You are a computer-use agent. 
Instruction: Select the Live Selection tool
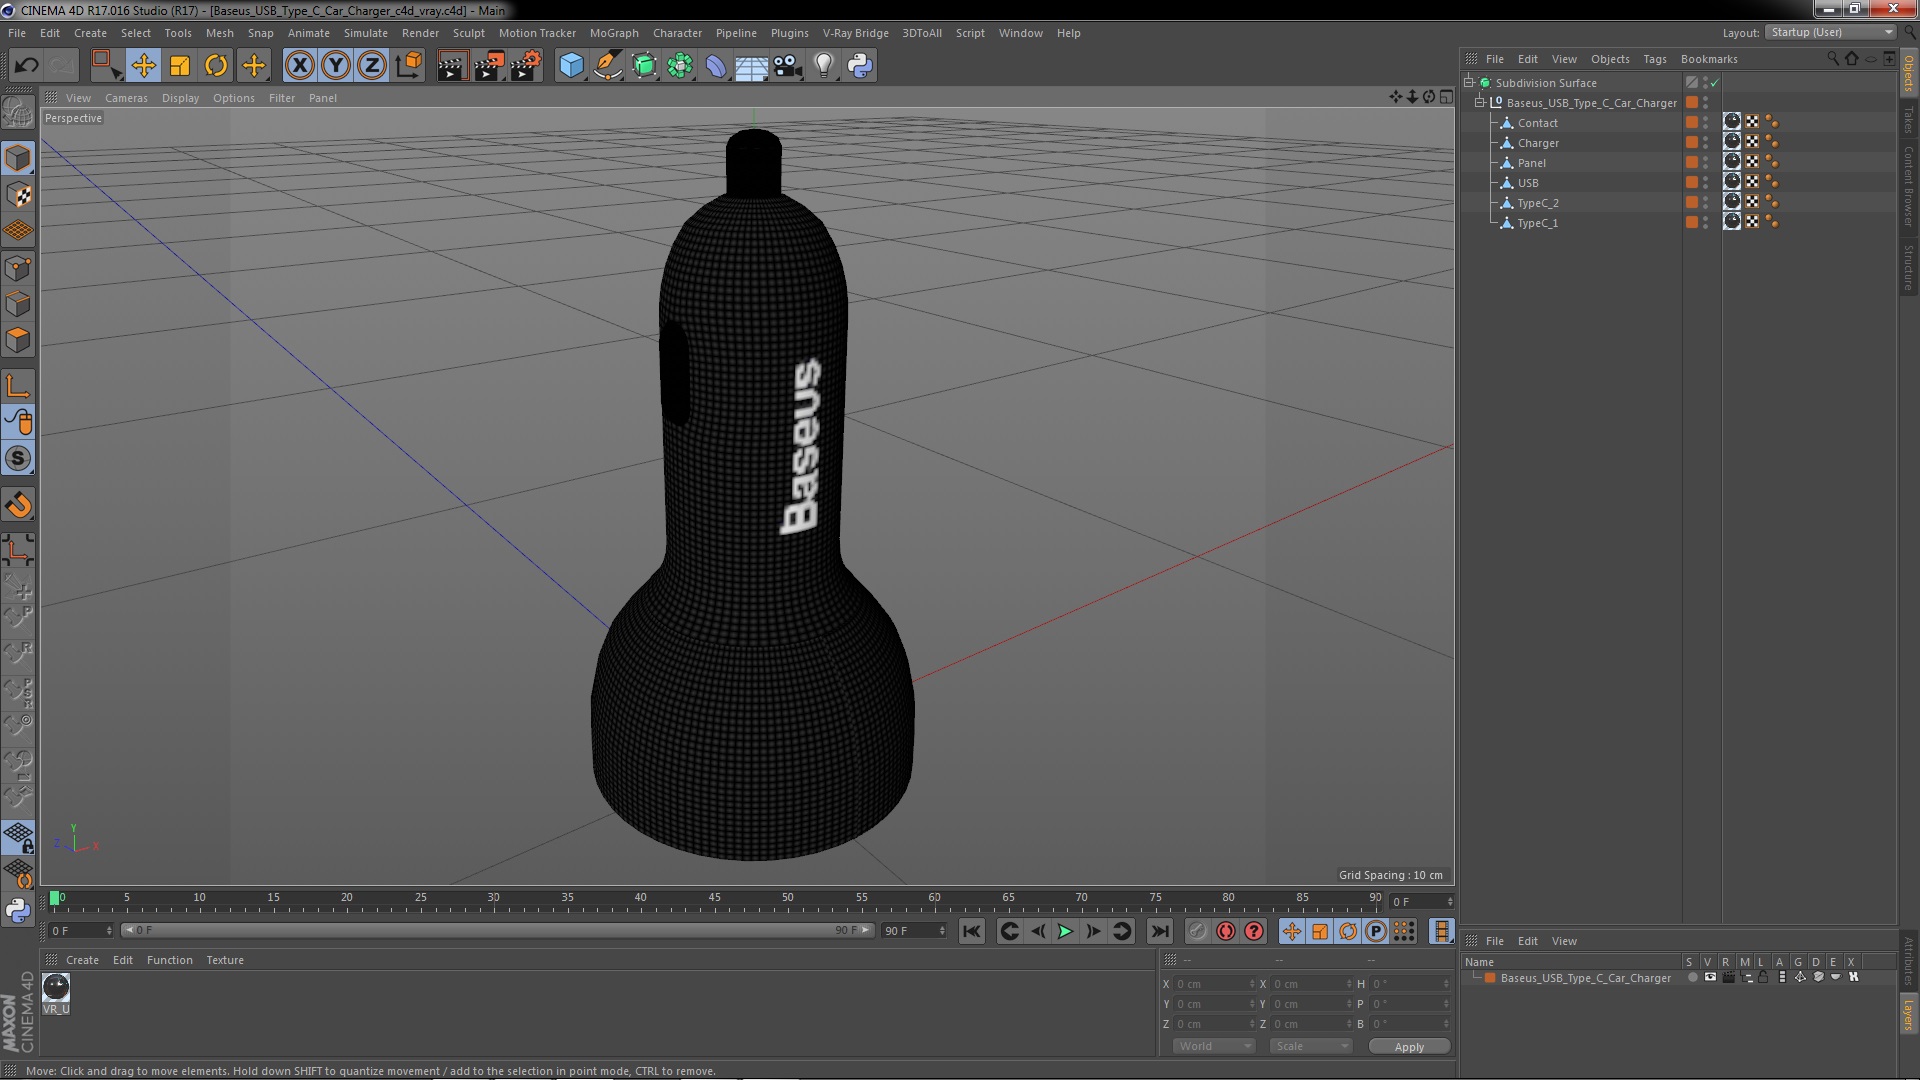[106, 66]
